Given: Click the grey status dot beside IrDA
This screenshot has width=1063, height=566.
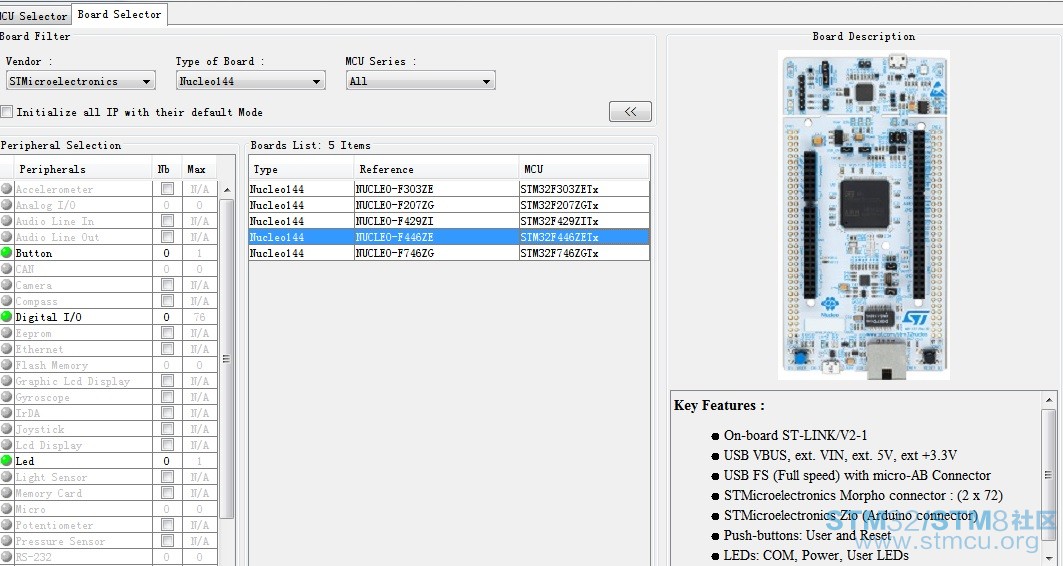Looking at the screenshot, I should coord(7,413).
